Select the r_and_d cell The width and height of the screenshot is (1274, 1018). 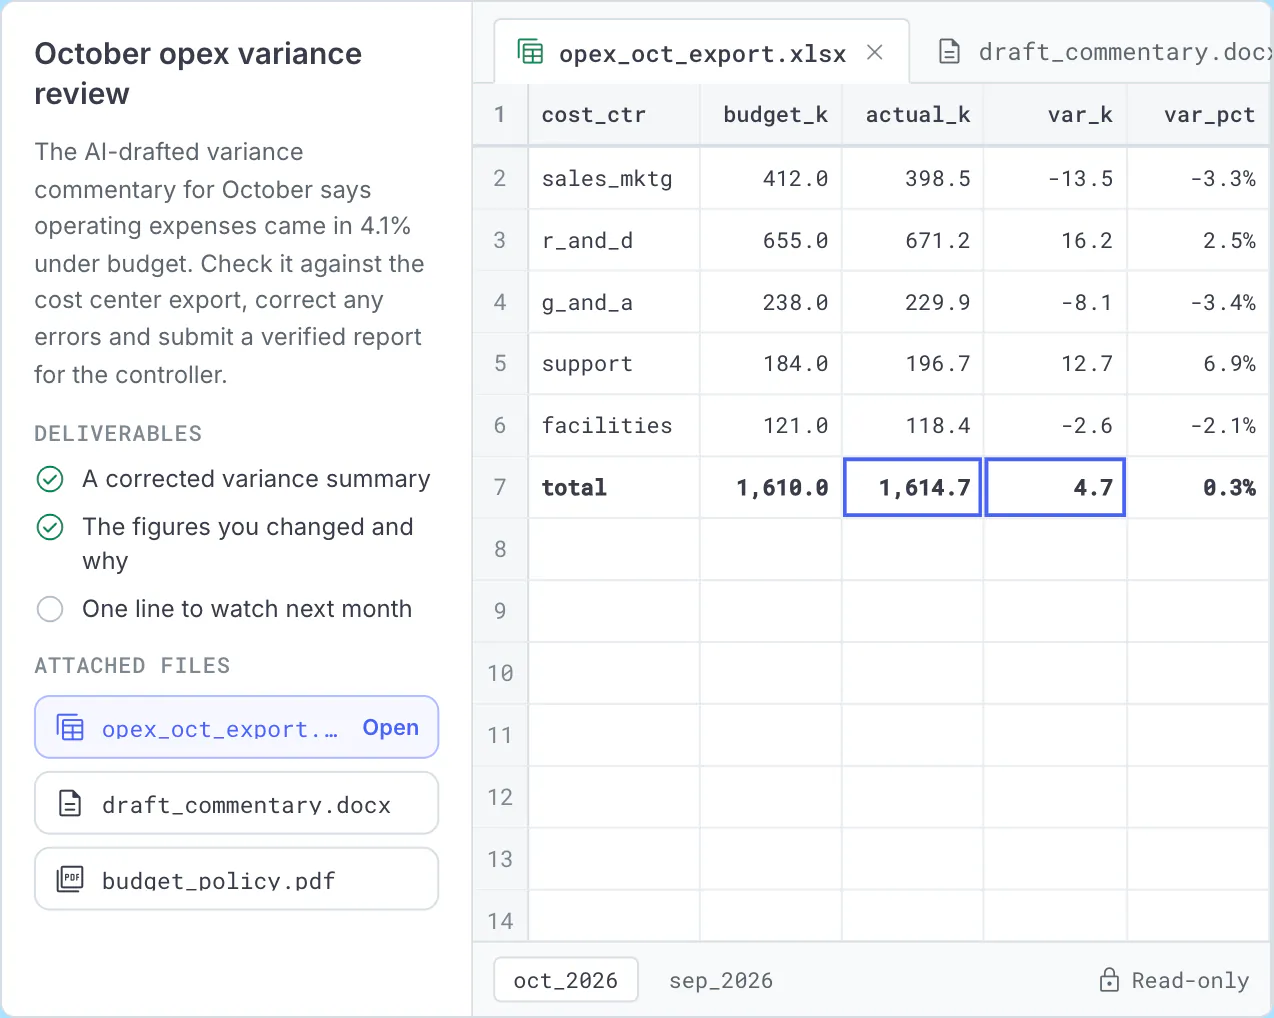(614, 241)
